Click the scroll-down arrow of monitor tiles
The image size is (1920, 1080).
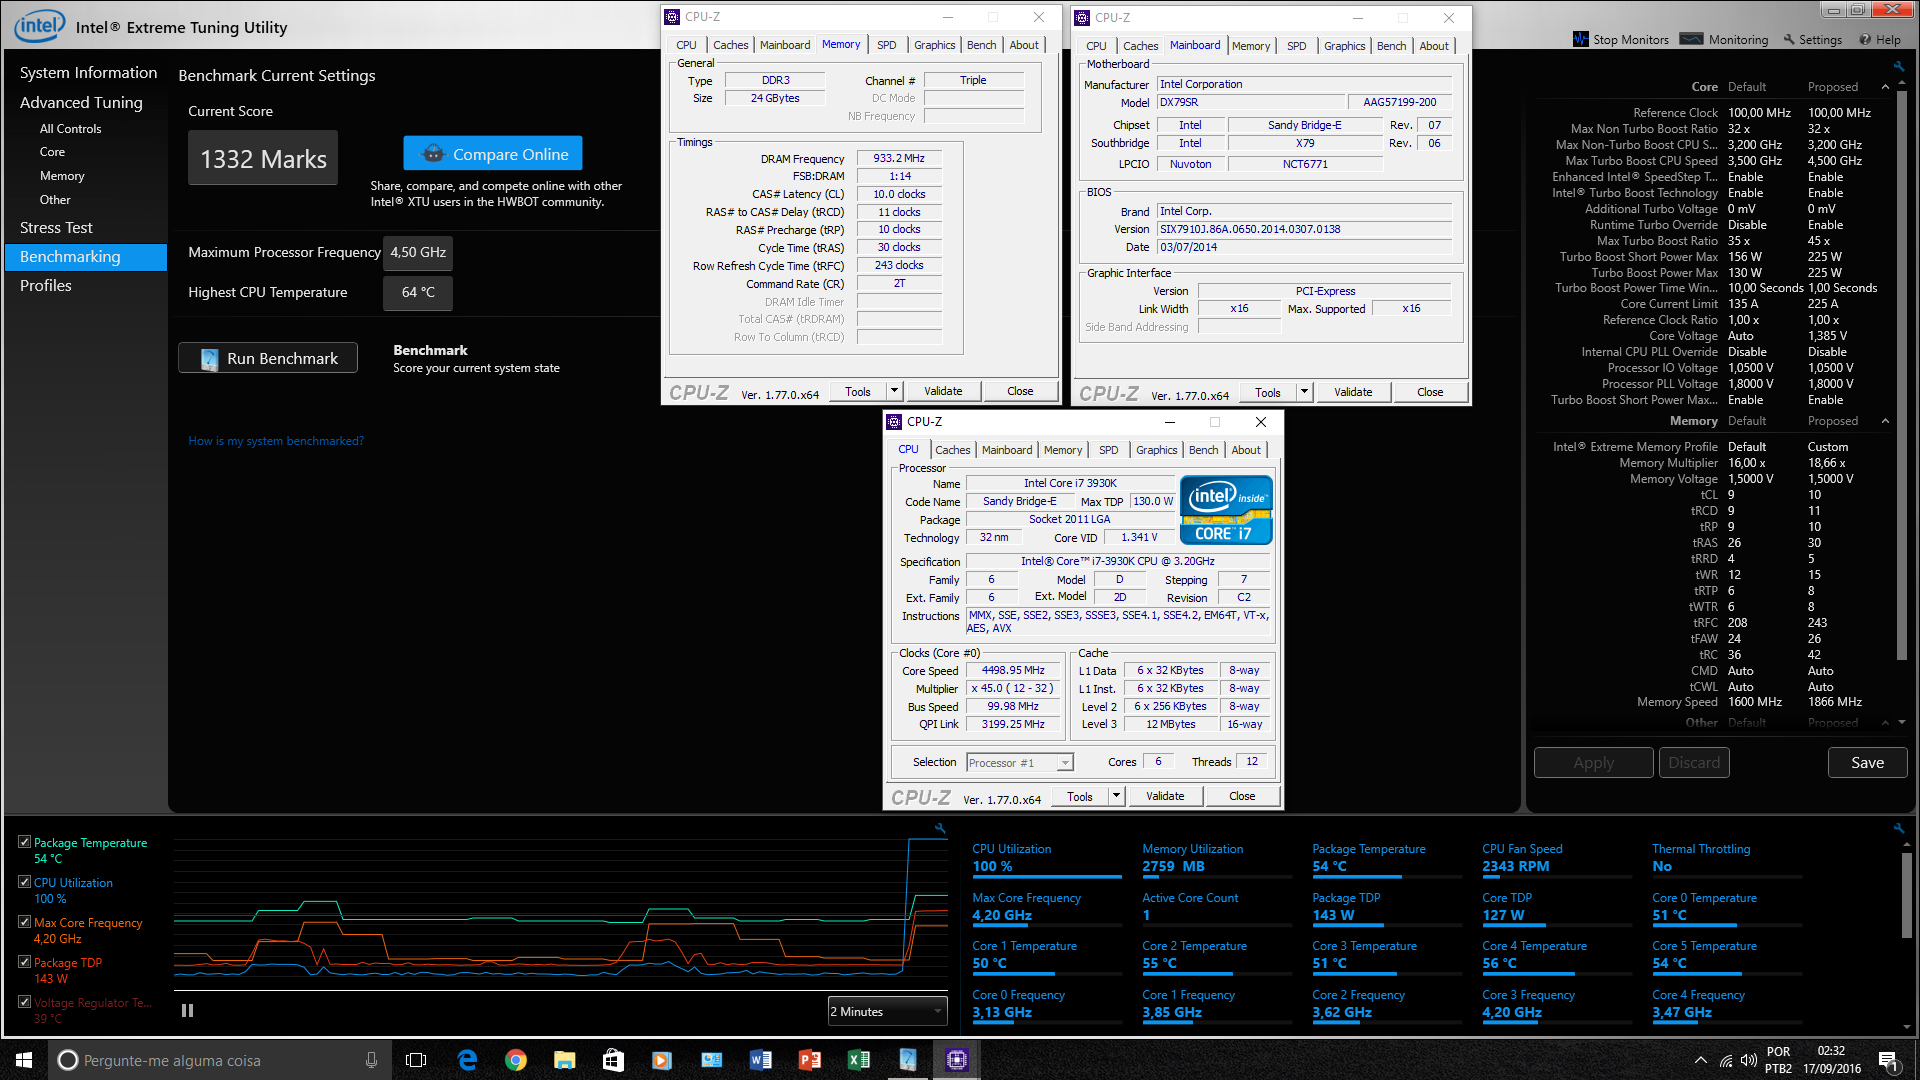(1905, 1027)
